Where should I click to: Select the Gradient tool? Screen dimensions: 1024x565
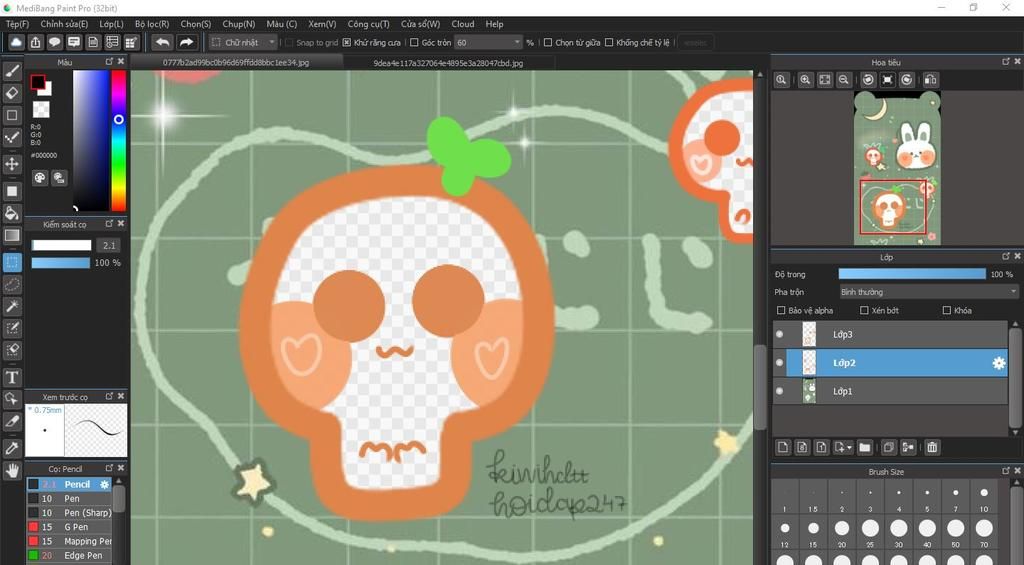(12, 235)
